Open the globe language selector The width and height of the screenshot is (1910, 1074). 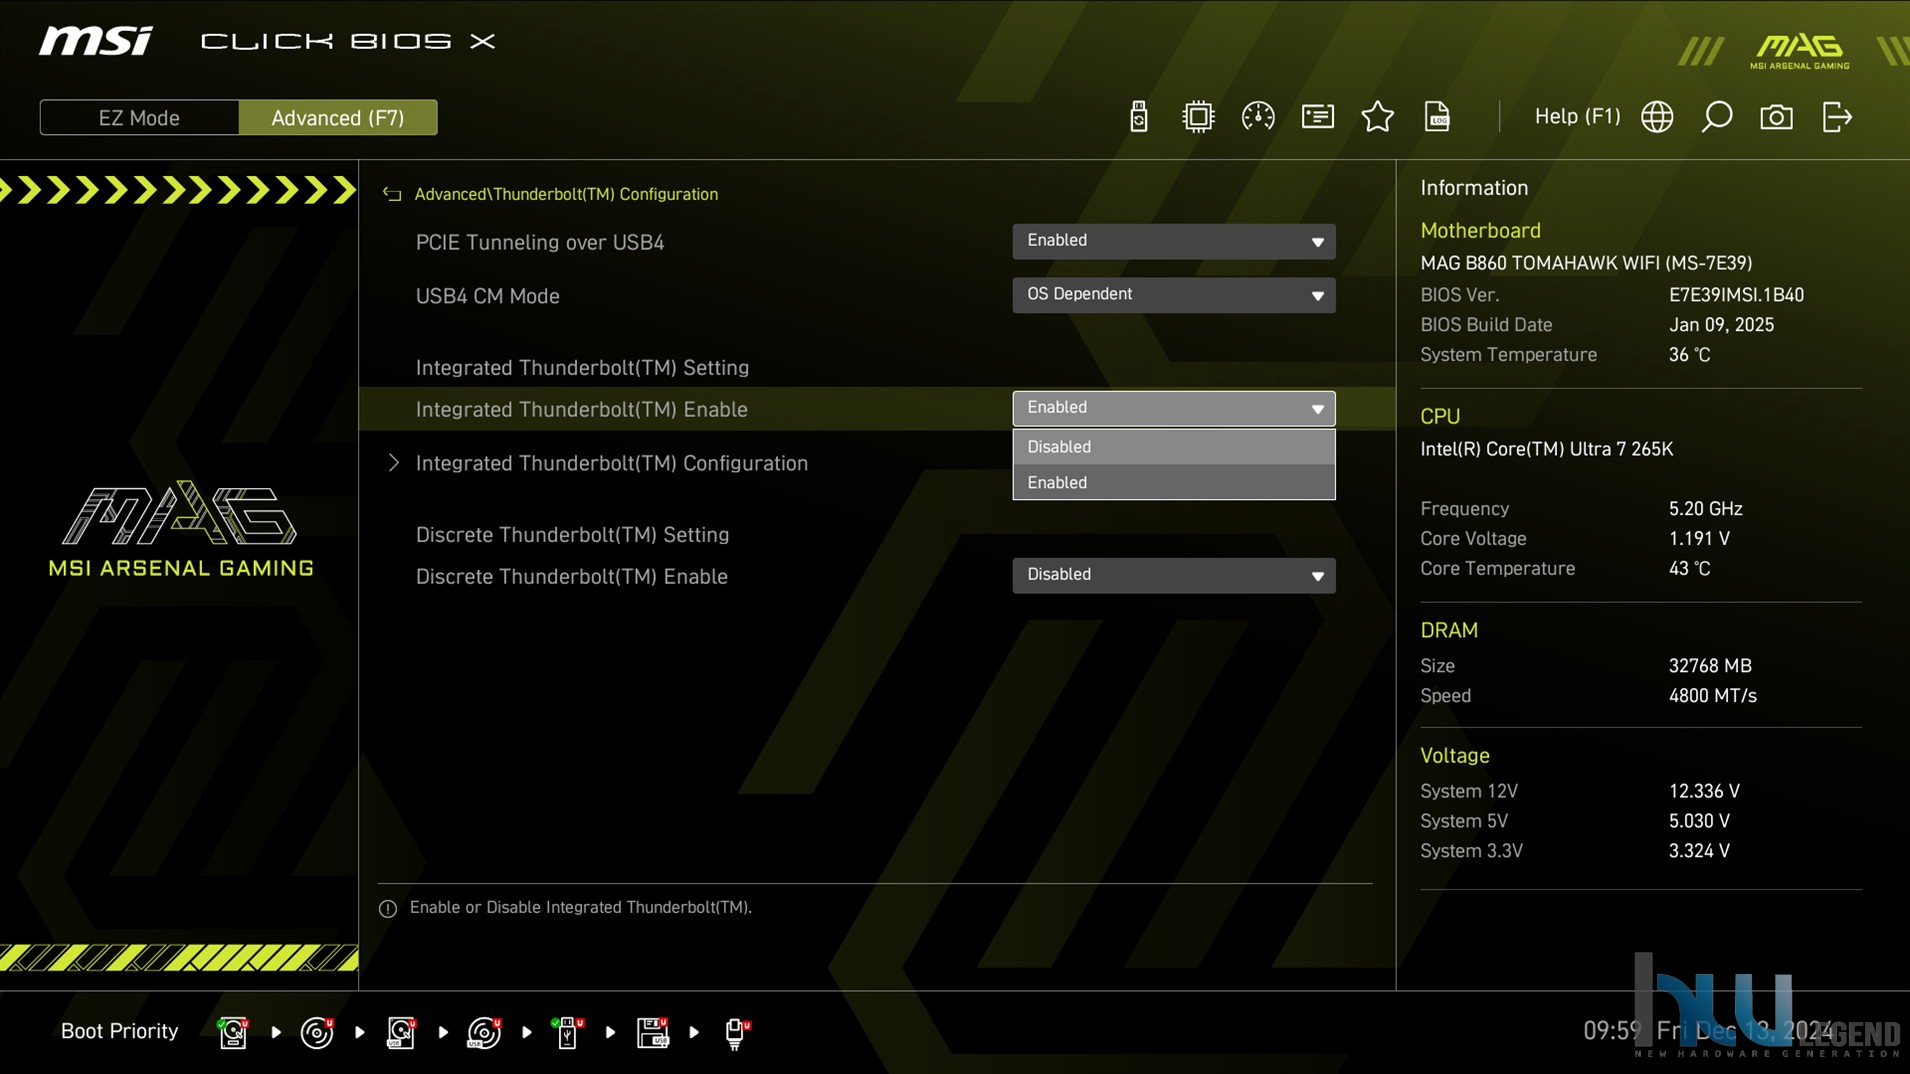(1657, 117)
